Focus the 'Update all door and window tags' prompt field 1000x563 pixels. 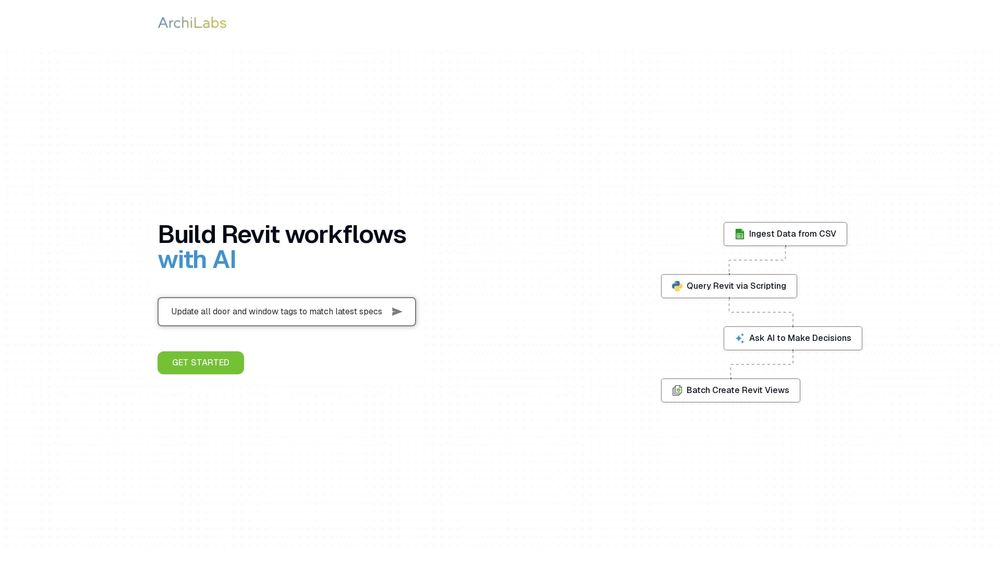pos(286,312)
